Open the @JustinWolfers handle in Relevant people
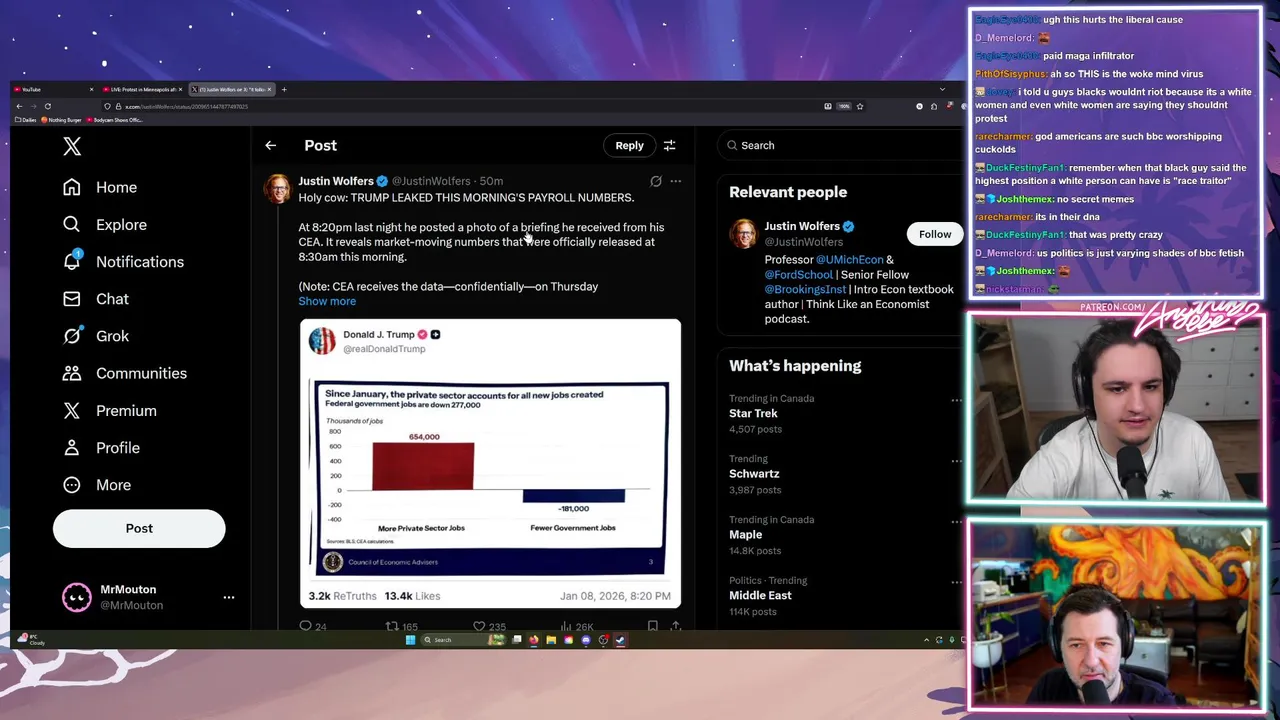The height and width of the screenshot is (720, 1280). pos(804,241)
